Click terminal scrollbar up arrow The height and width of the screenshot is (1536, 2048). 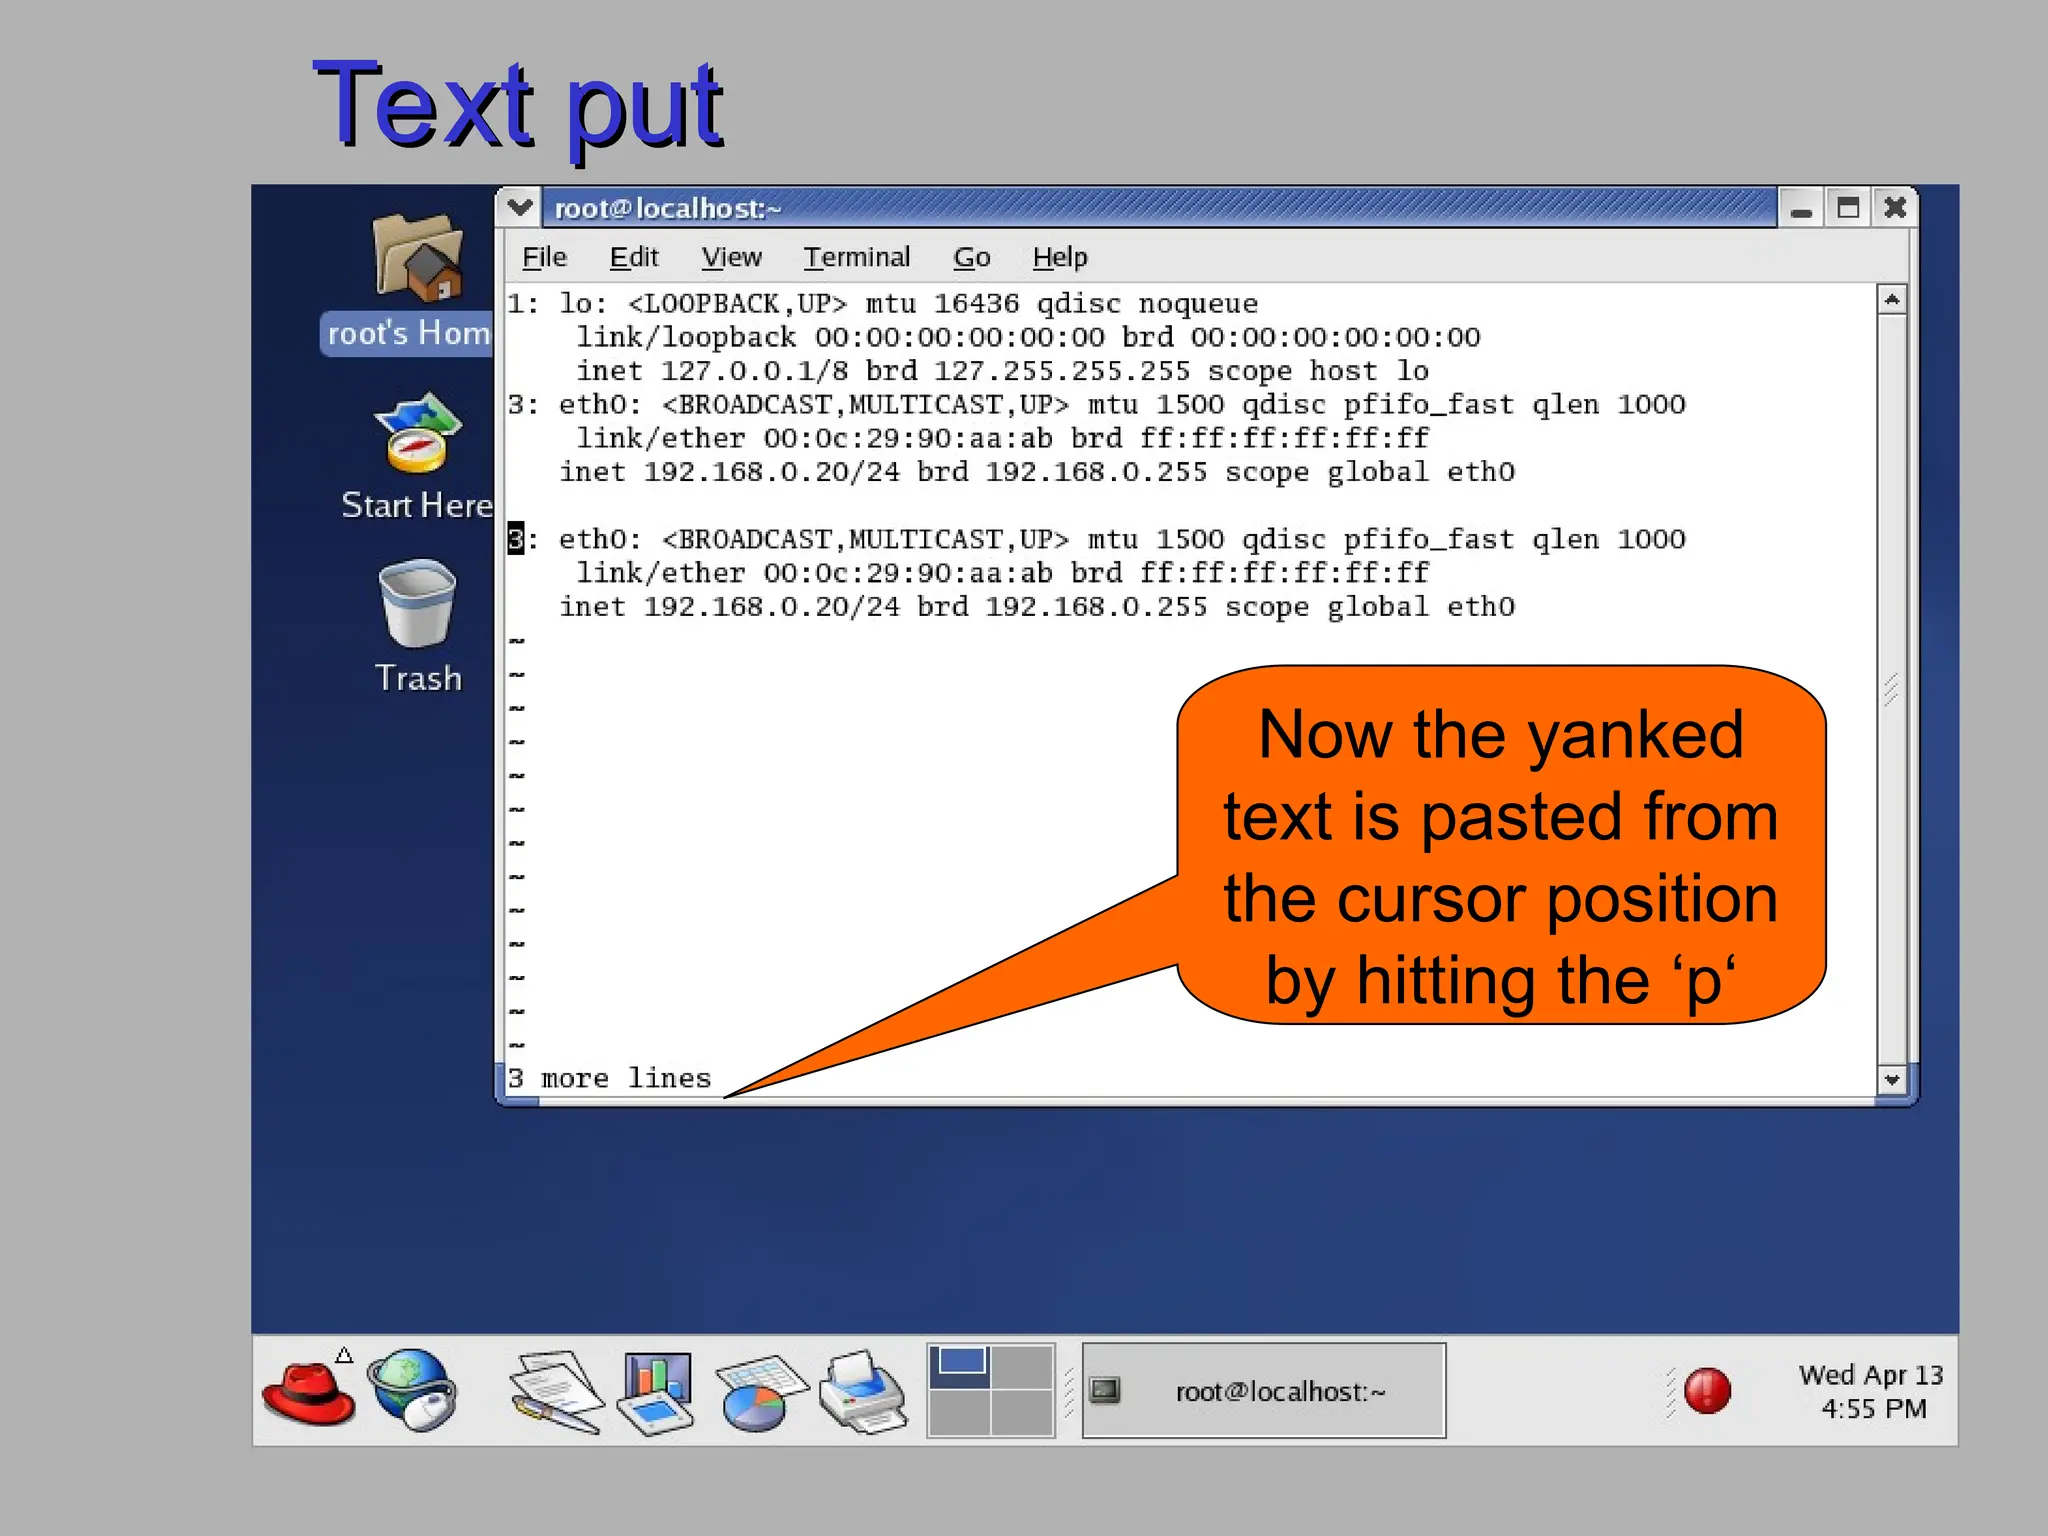coord(1892,299)
